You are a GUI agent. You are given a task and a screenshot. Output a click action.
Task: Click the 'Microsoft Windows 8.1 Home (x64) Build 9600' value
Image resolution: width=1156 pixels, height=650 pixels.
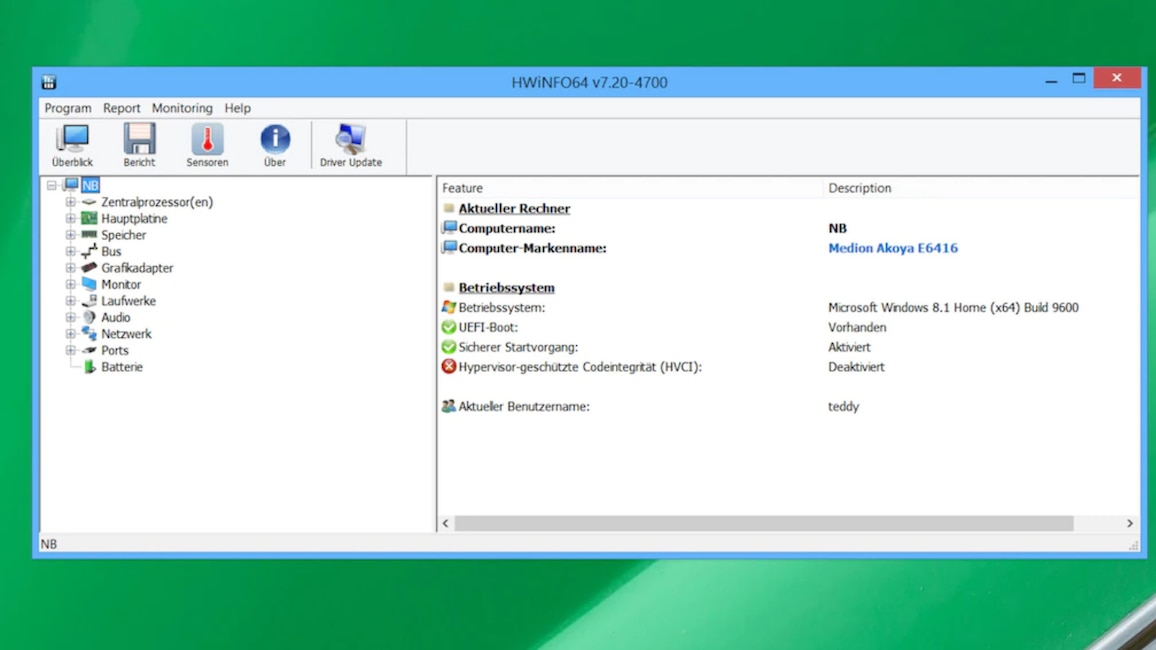tap(953, 307)
